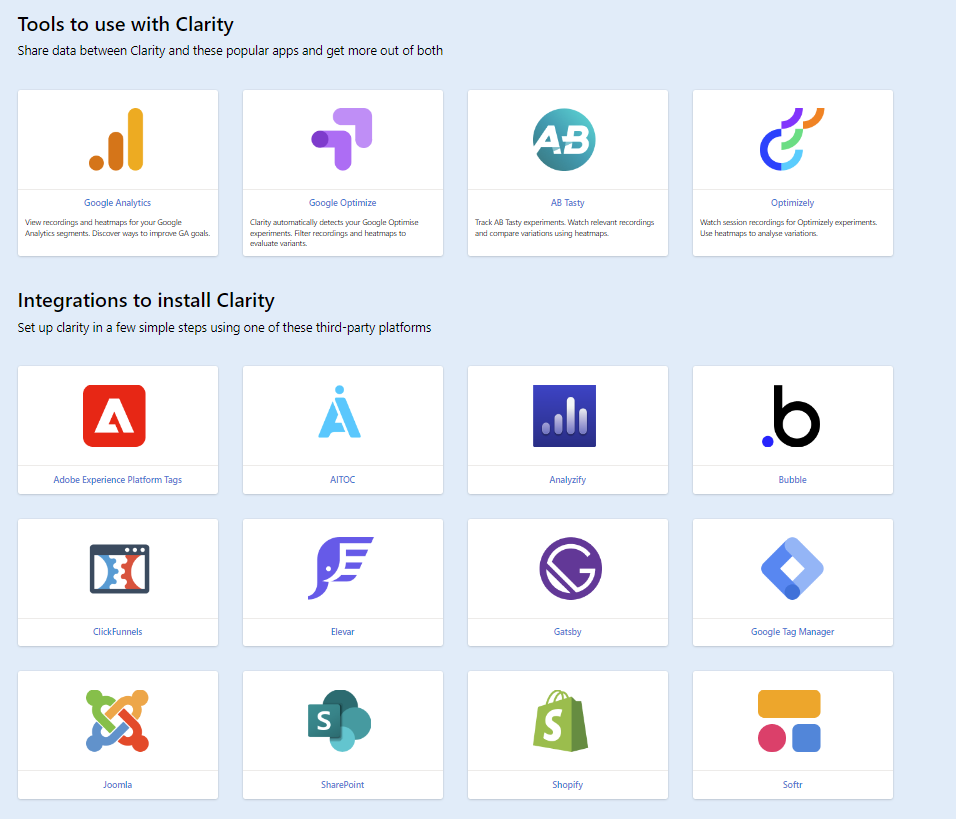Image resolution: width=956 pixels, height=819 pixels.
Task: Click 'Share data between Clarity' subtitle text
Action: tap(230, 51)
